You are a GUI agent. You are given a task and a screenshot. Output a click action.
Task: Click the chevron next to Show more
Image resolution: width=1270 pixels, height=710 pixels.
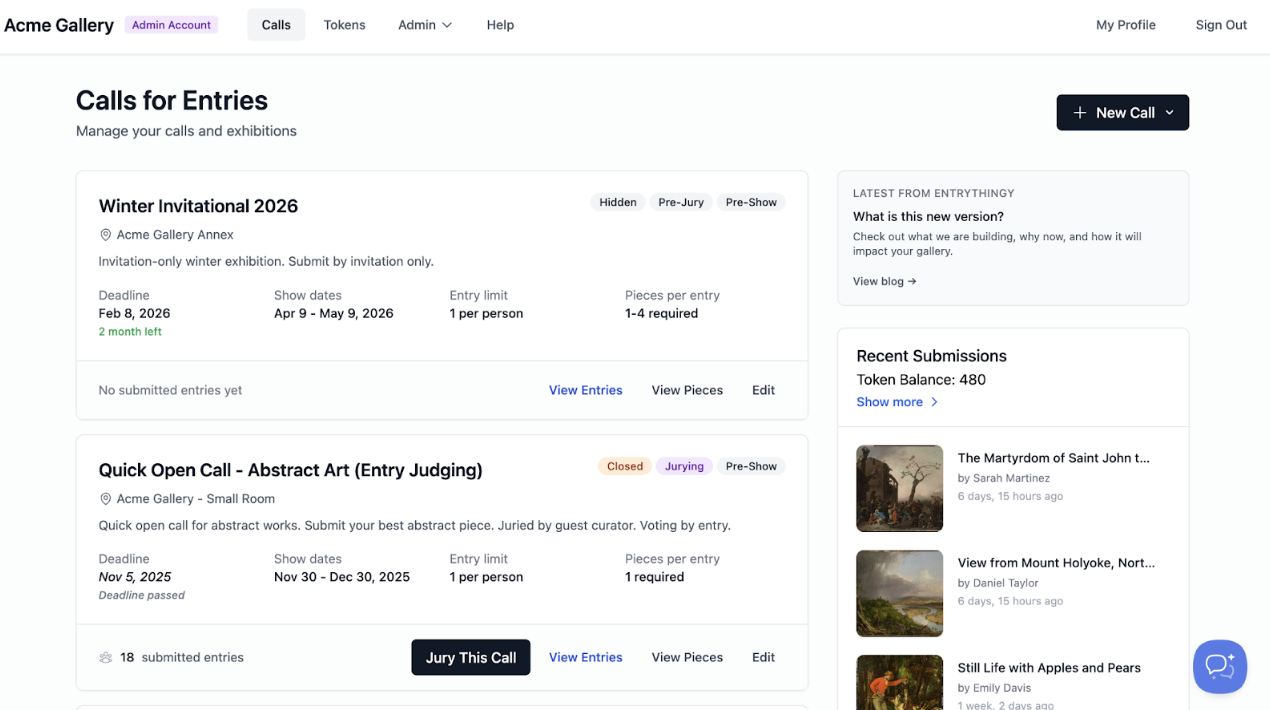[935, 402]
